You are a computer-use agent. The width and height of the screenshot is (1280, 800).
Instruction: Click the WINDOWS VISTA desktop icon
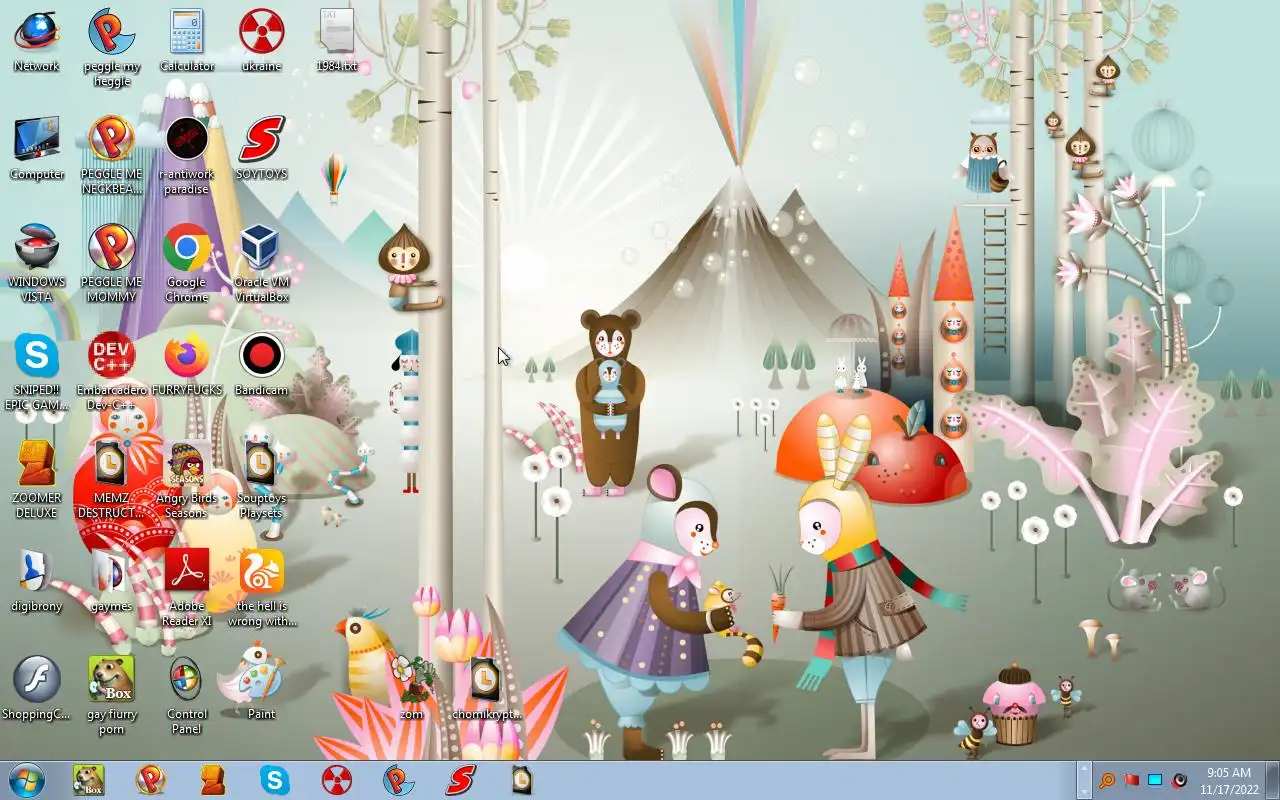(36, 263)
